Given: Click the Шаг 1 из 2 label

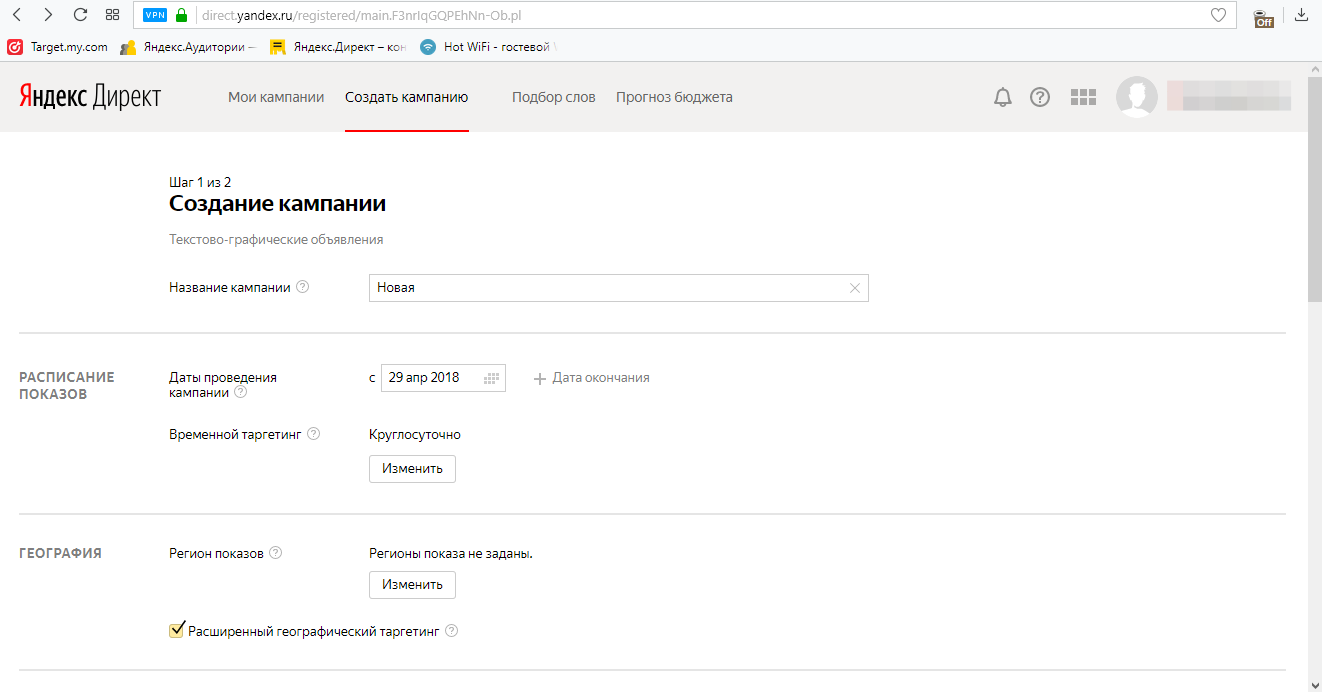Looking at the screenshot, I should tap(200, 182).
